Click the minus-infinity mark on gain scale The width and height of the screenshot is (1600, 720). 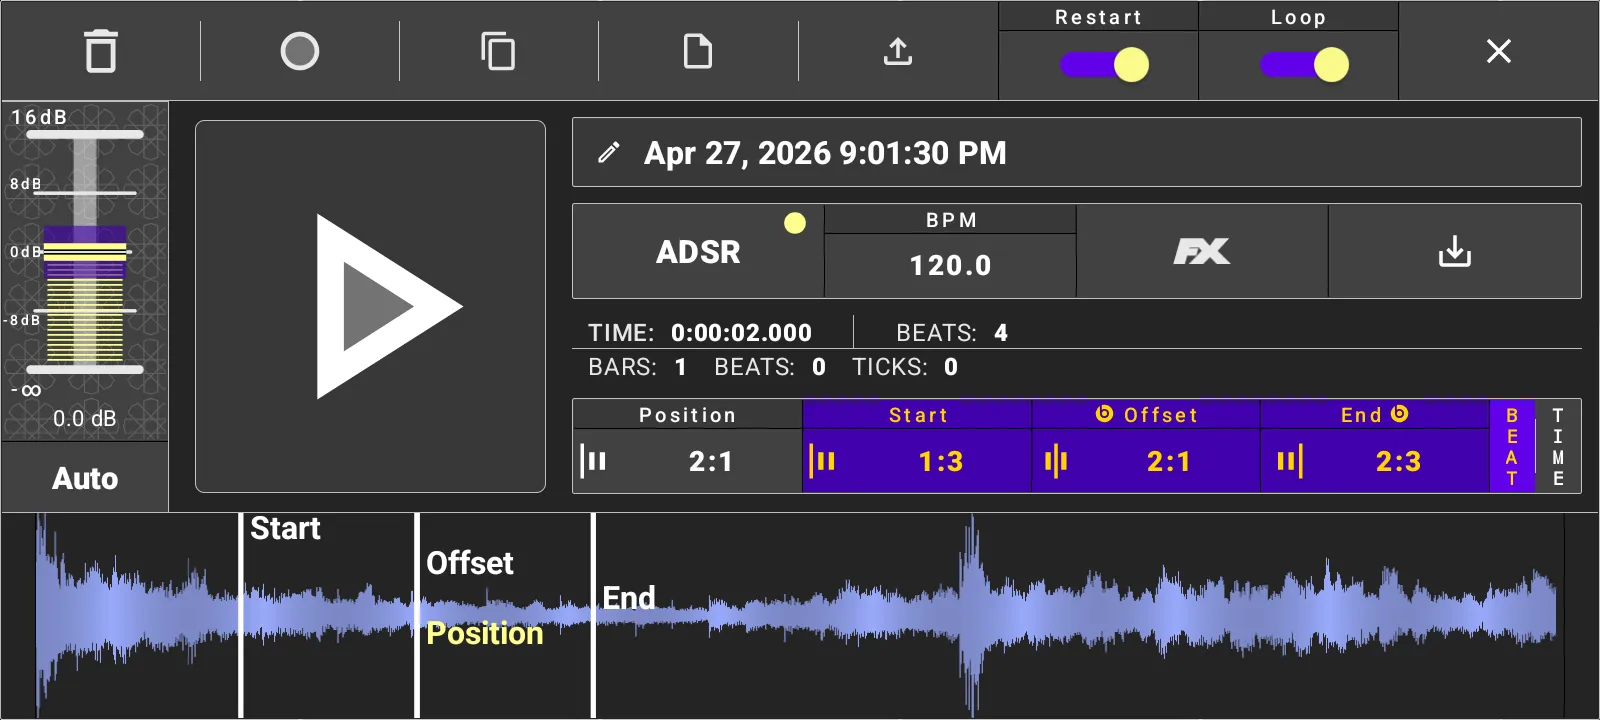(27, 390)
